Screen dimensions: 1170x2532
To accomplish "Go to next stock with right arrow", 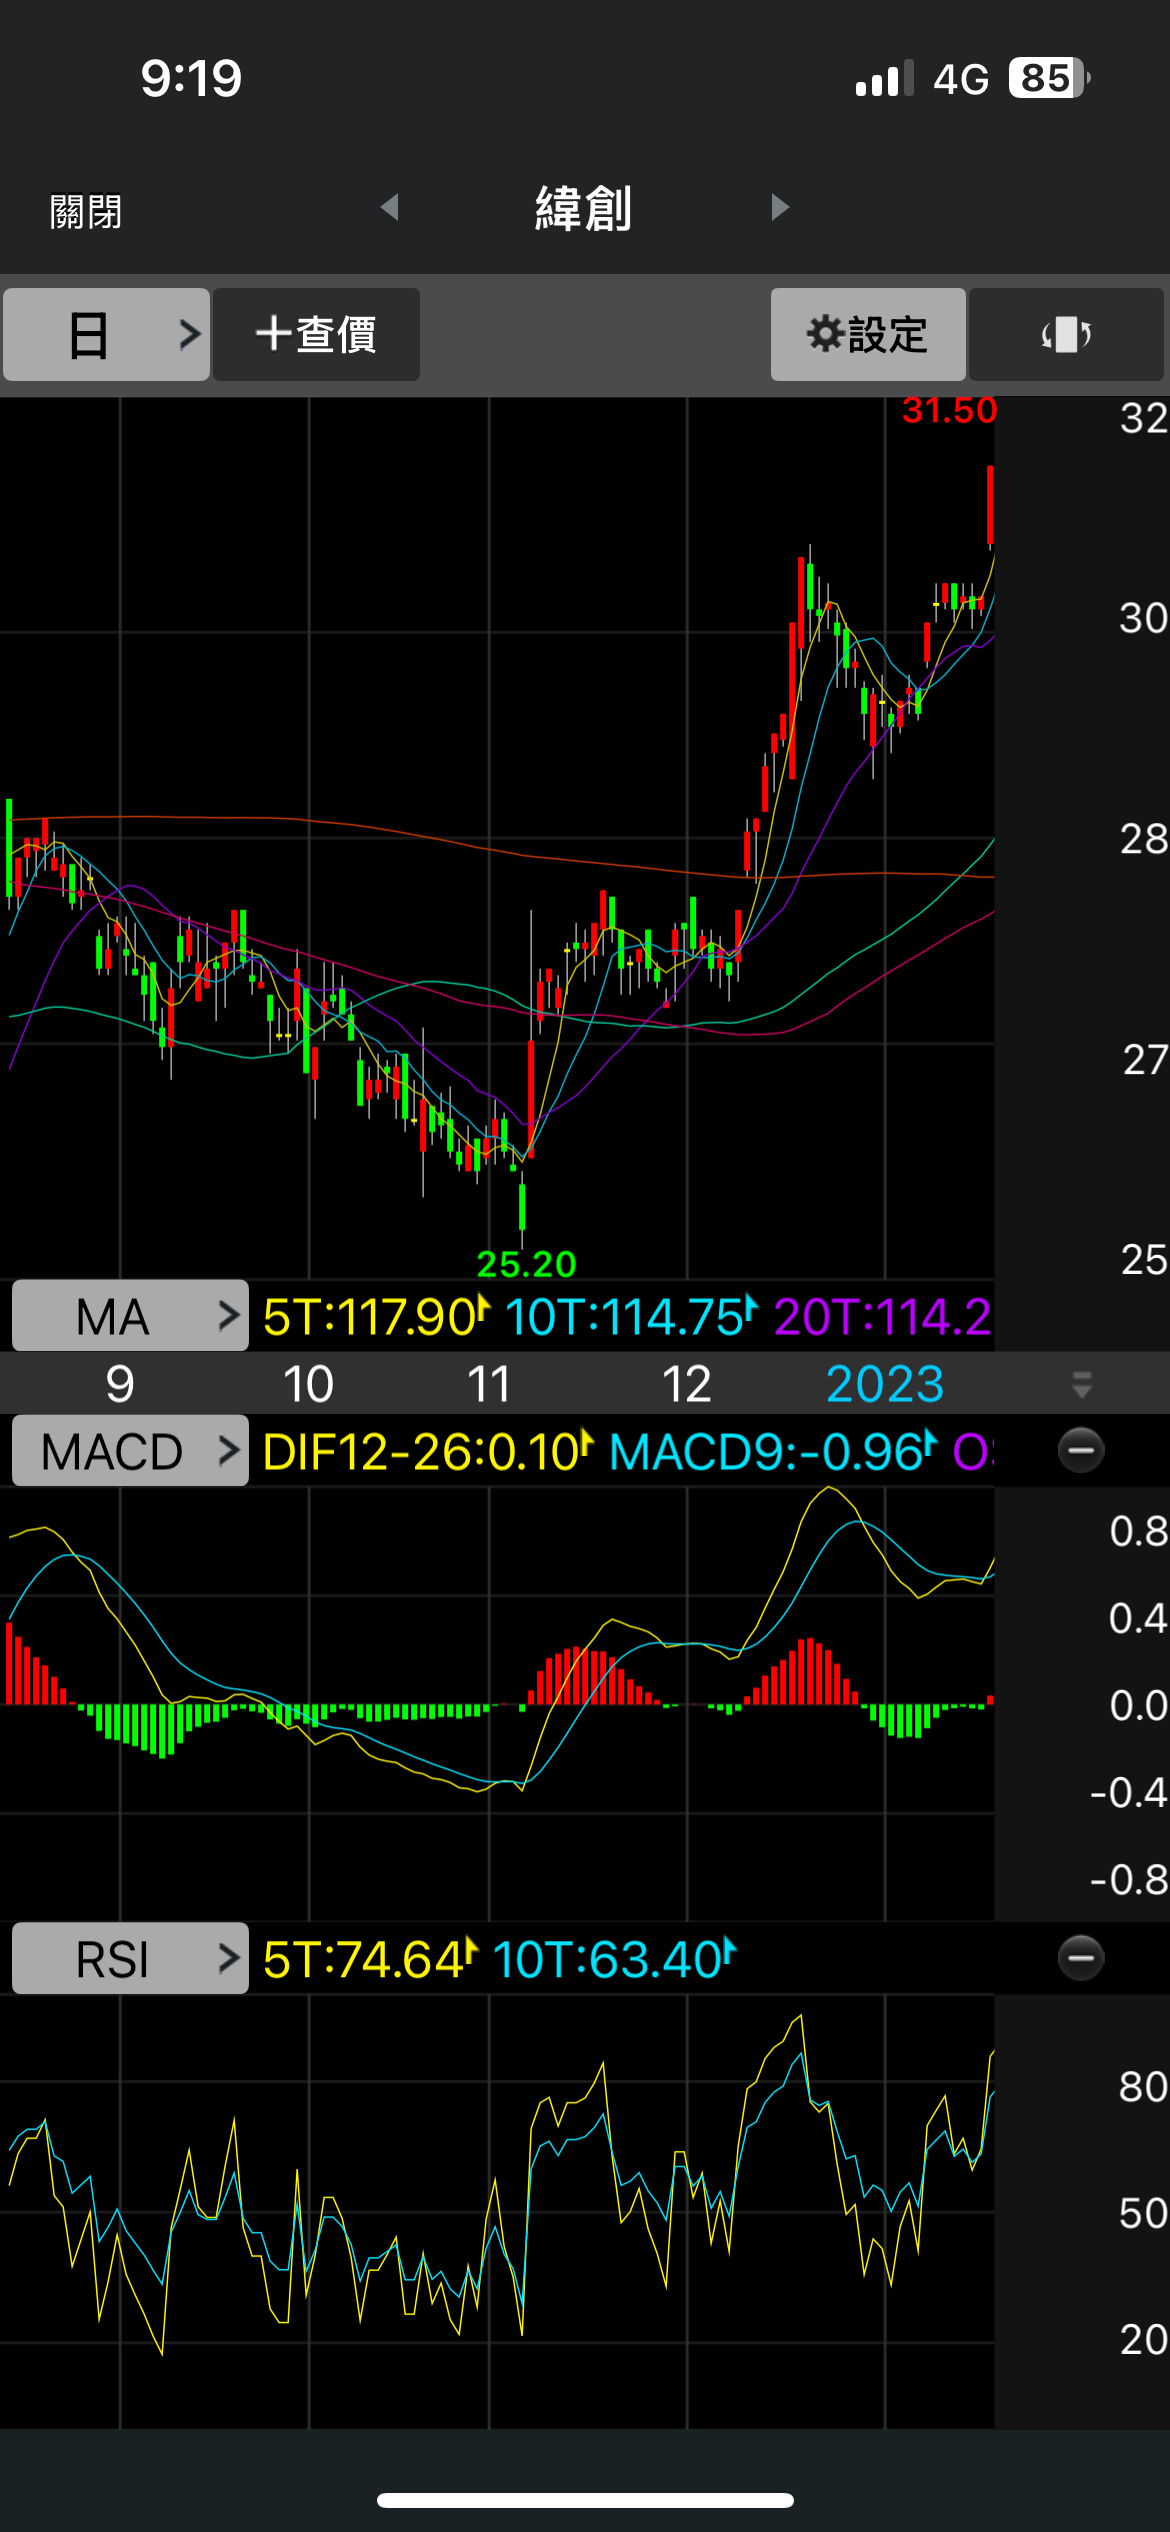I will pos(780,207).
